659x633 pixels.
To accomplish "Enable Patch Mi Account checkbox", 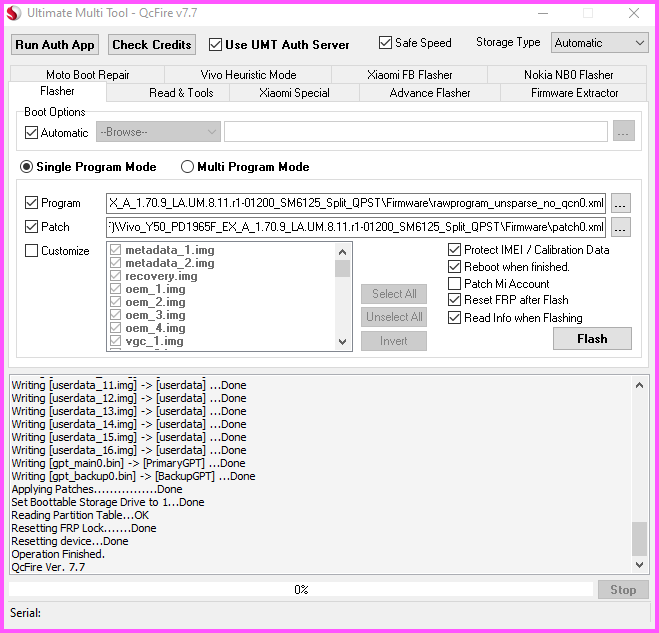I will tap(454, 284).
